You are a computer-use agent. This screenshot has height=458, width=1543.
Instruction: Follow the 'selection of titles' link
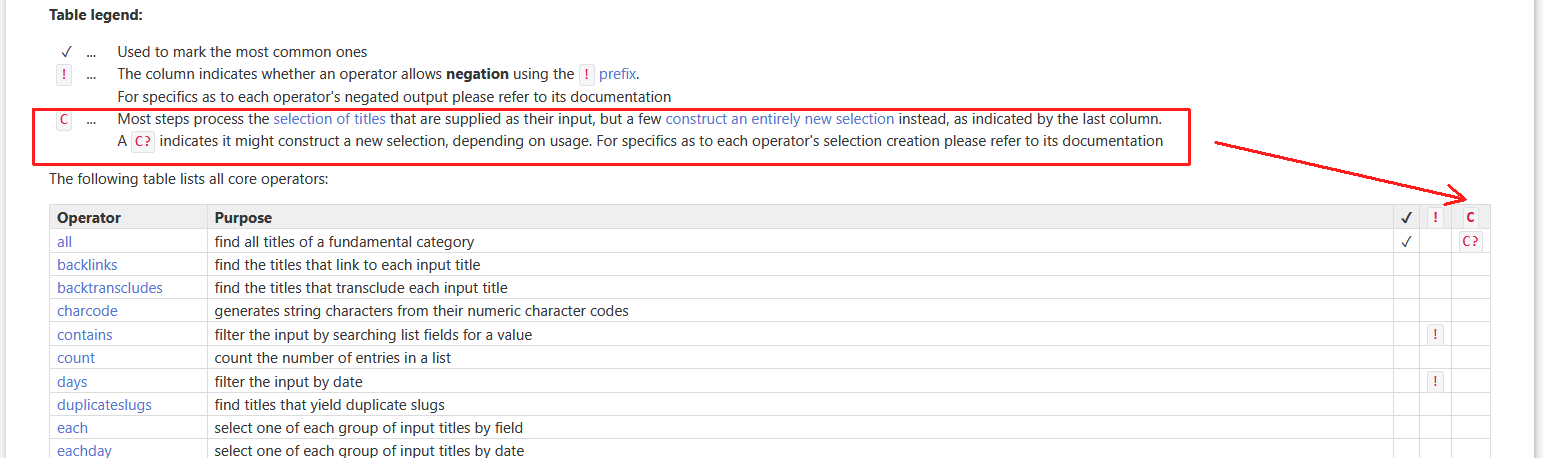pyautogui.click(x=330, y=119)
